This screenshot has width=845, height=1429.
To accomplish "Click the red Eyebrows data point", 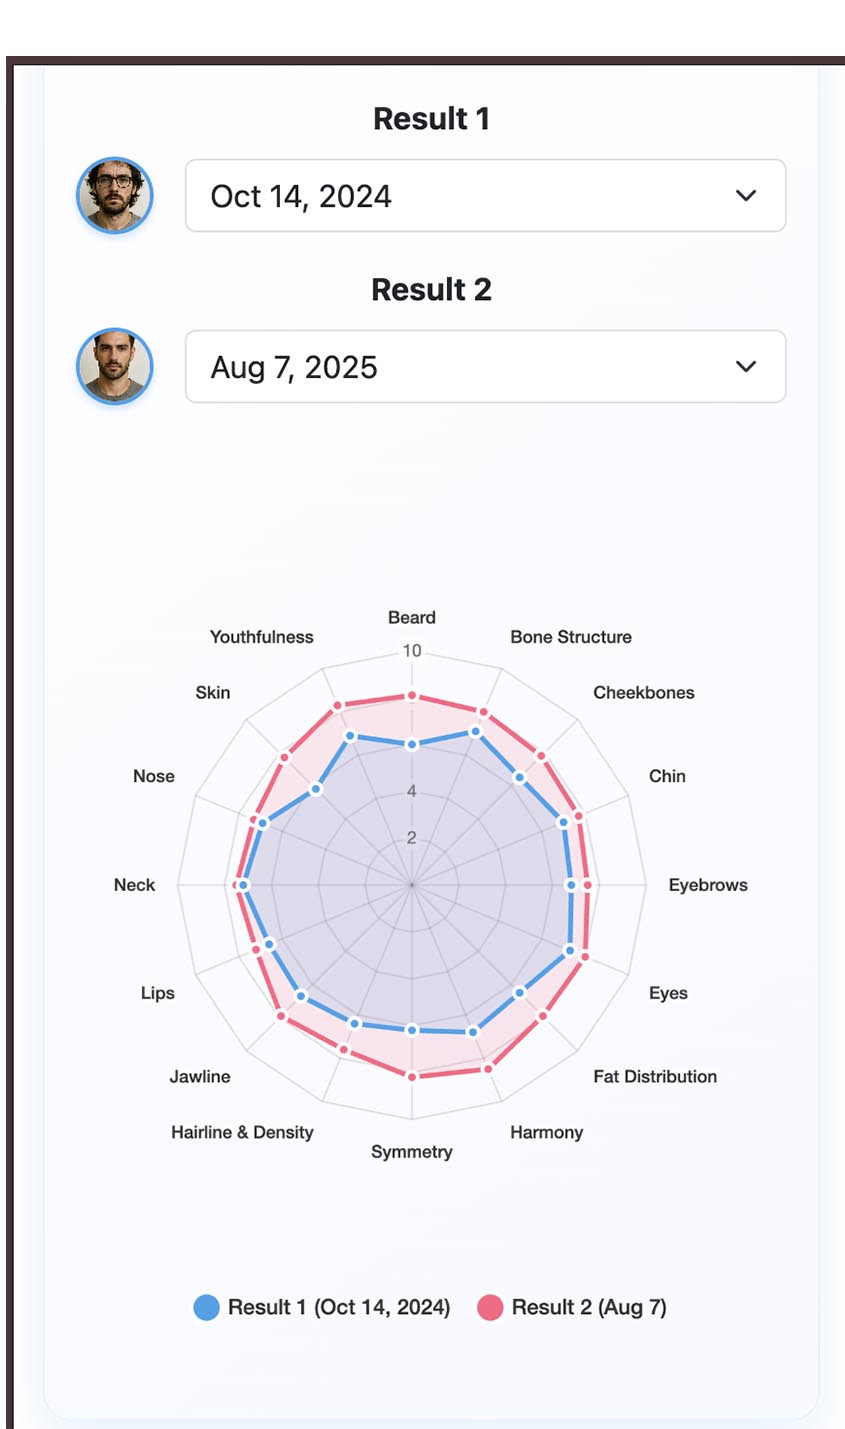I will coord(588,885).
